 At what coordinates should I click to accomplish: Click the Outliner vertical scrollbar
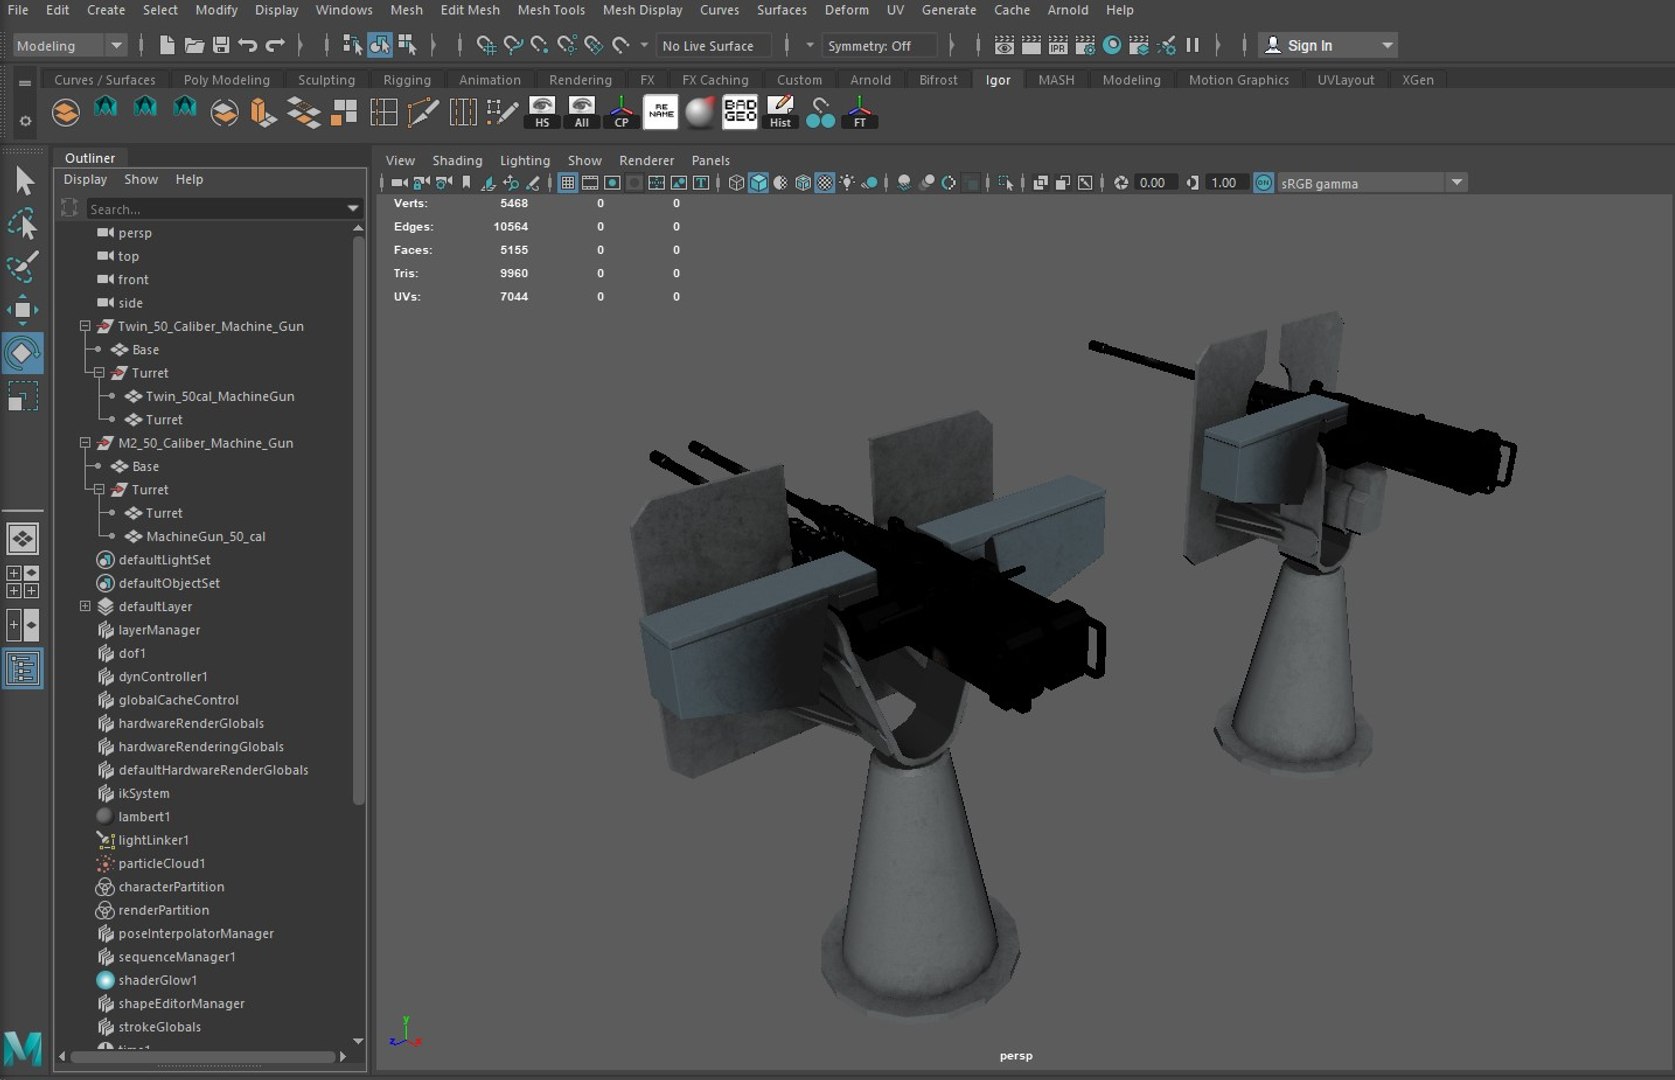coord(358,520)
